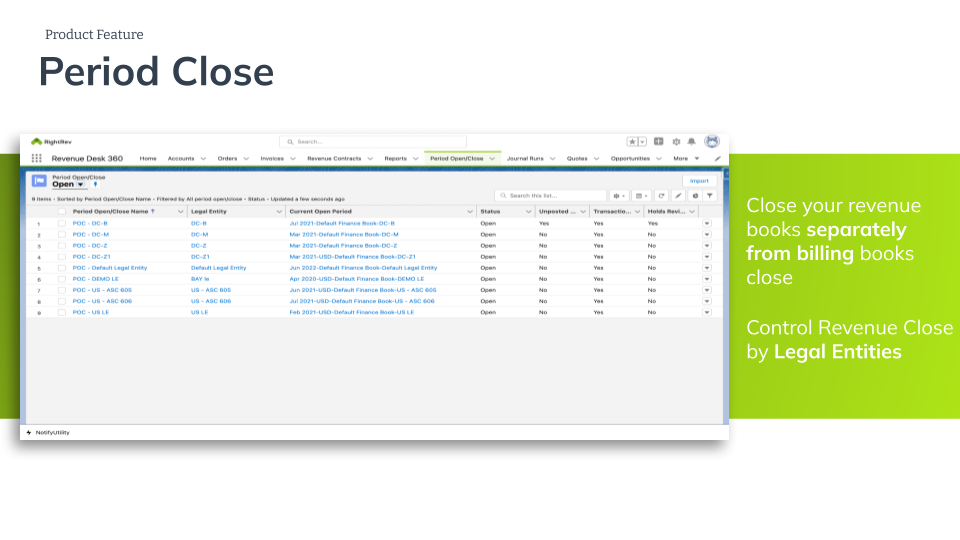Open the App Launcher grid icon
Image resolution: width=960 pixels, height=540 pixels.
(37, 158)
